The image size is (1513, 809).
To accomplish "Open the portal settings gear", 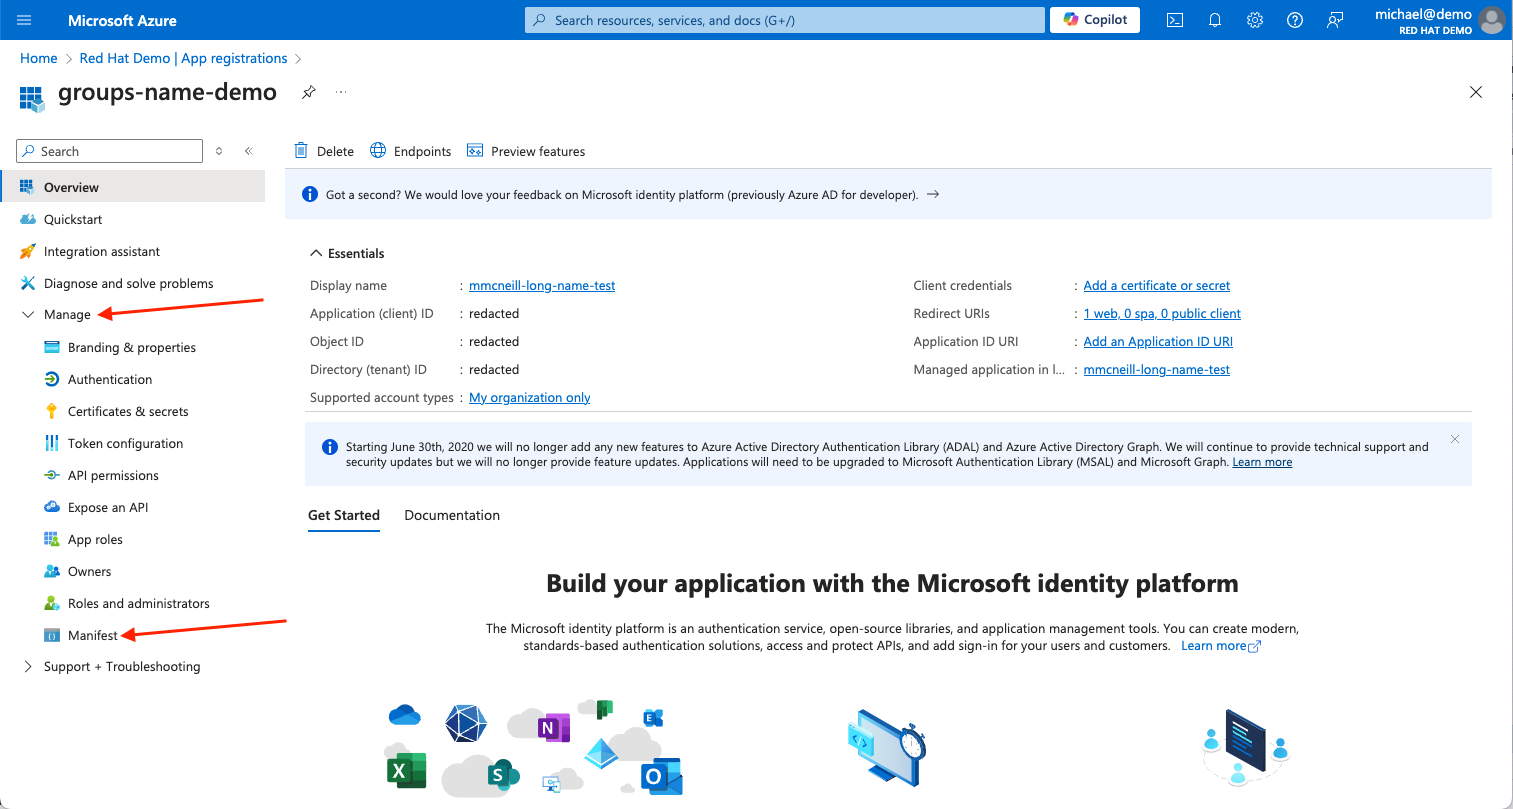I will (x=1254, y=20).
